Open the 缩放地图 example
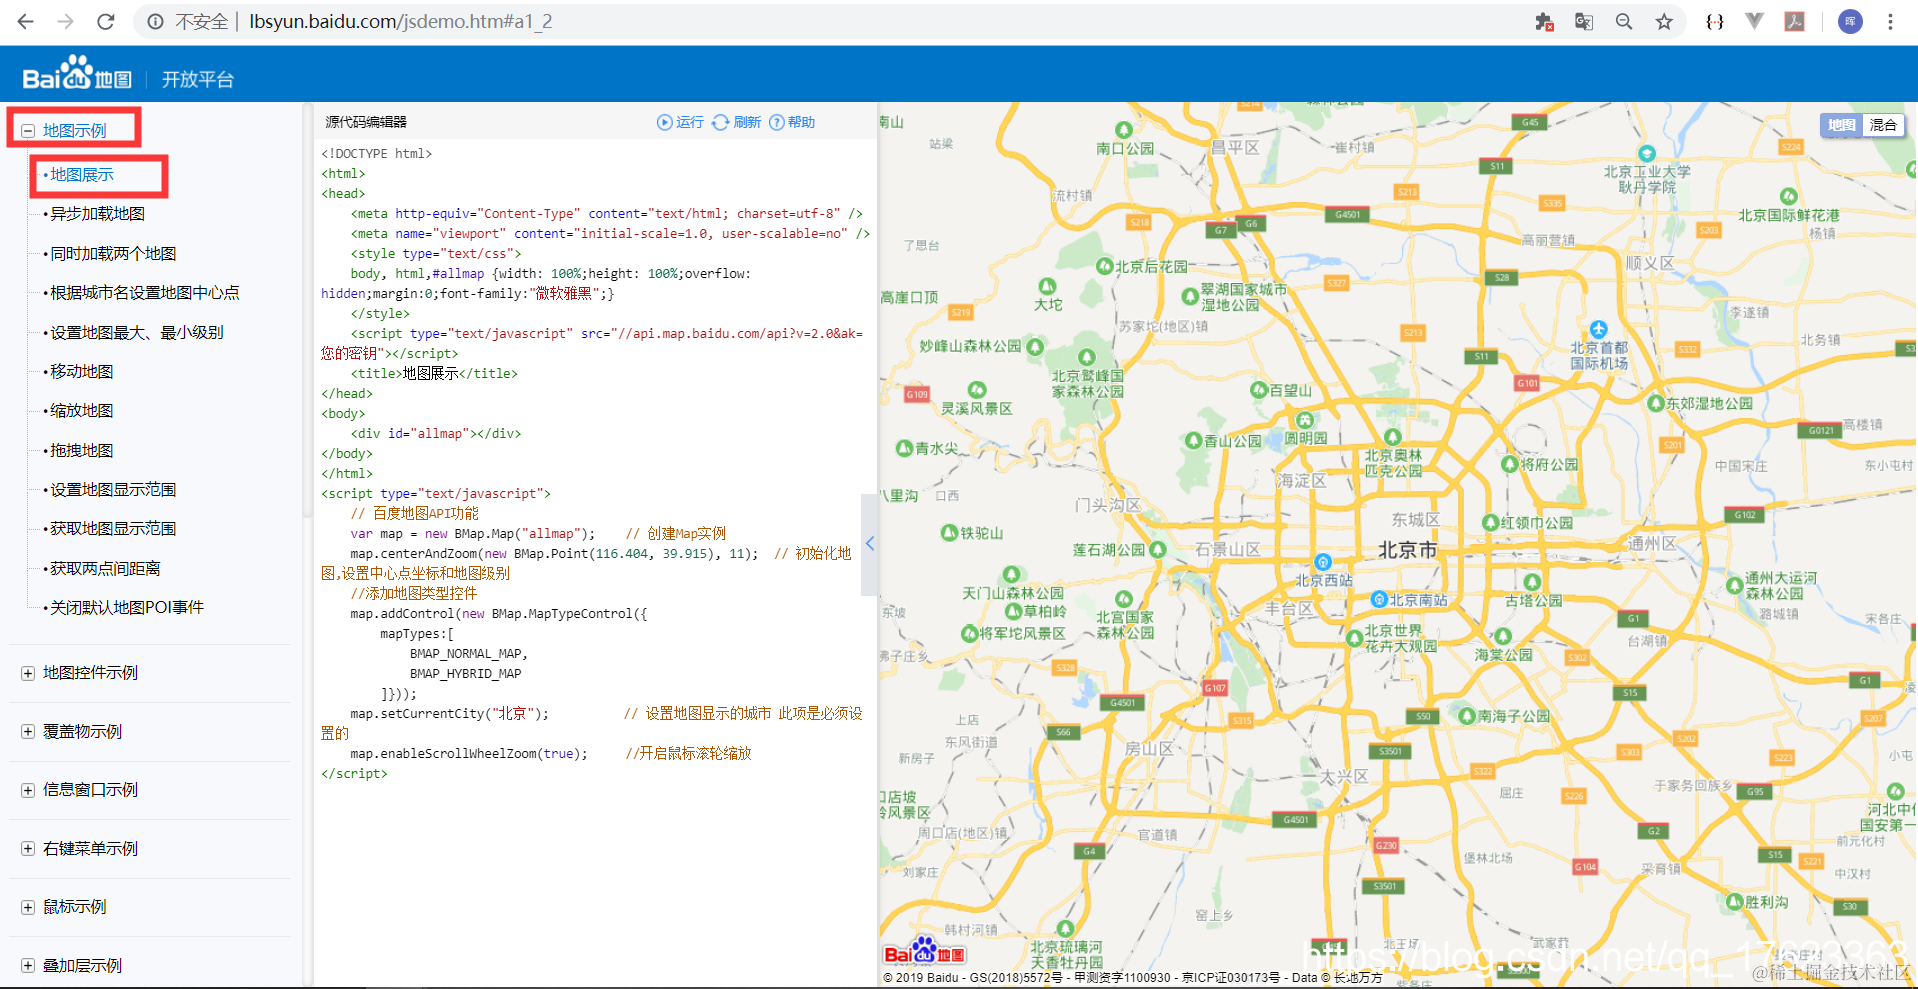Viewport: 1918px width, 989px height. click(x=82, y=411)
